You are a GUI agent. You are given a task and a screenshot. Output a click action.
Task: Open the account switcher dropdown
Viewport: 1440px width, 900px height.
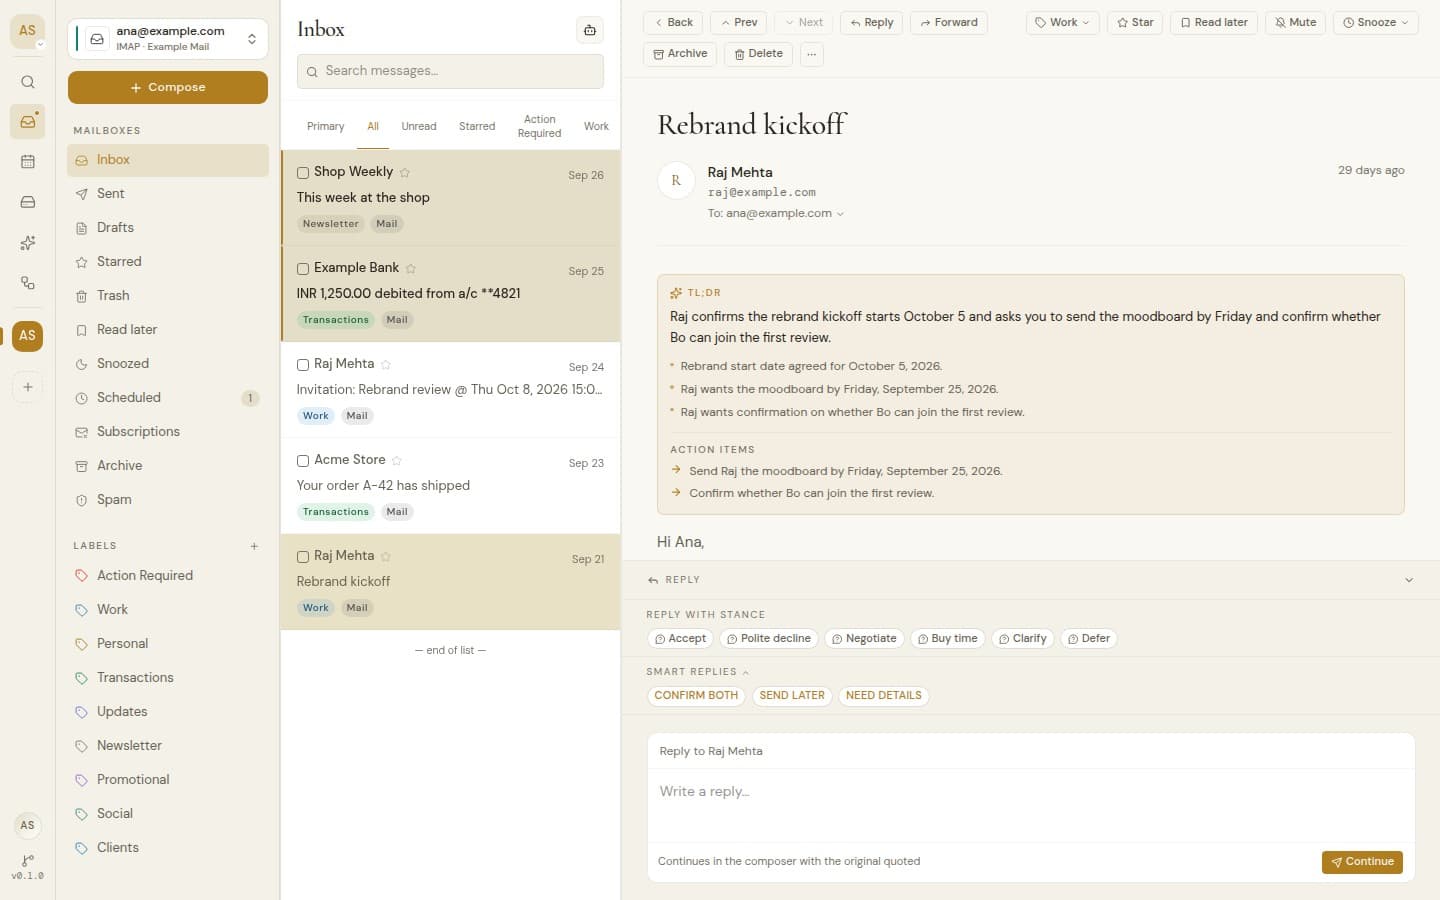tap(168, 39)
